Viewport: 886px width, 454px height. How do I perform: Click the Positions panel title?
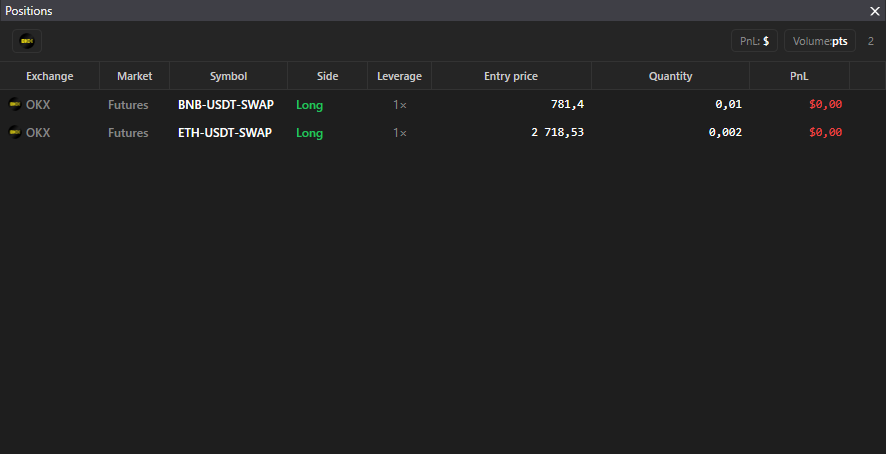(29, 11)
